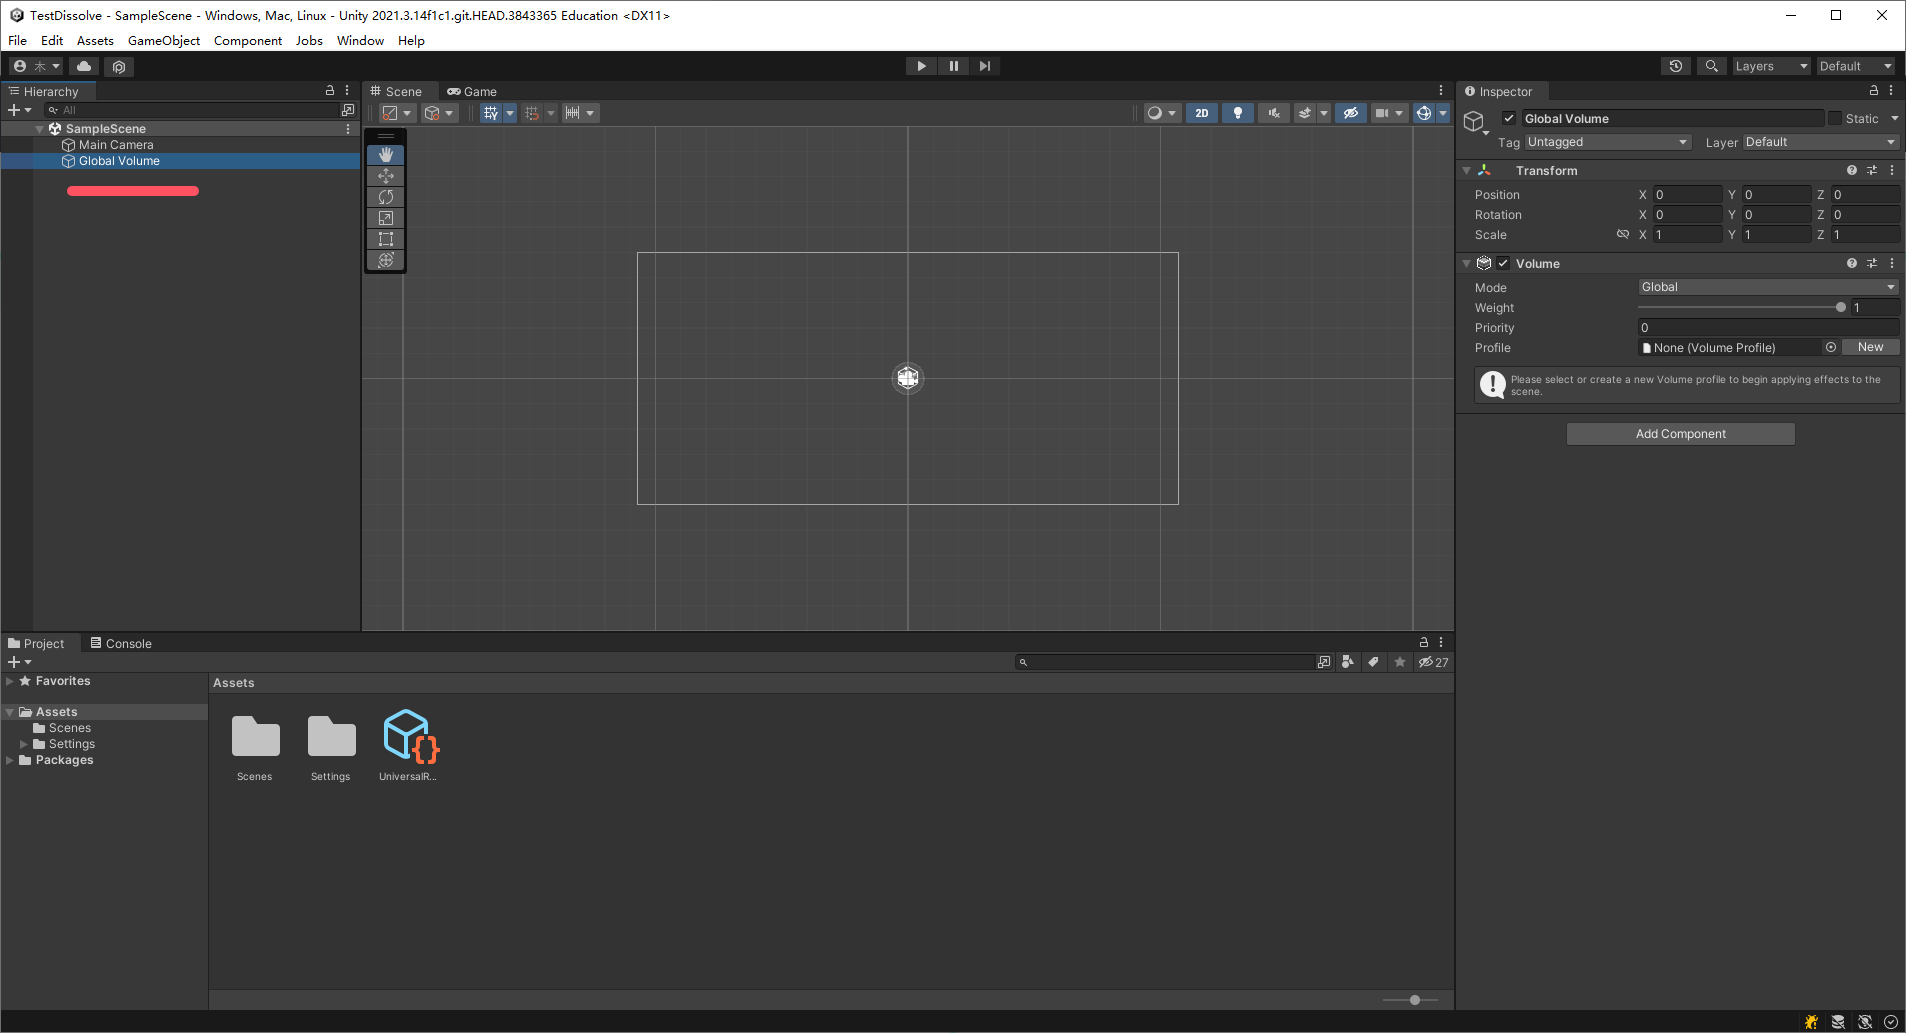Click the activity progress checkmark icon

tap(1891, 1022)
